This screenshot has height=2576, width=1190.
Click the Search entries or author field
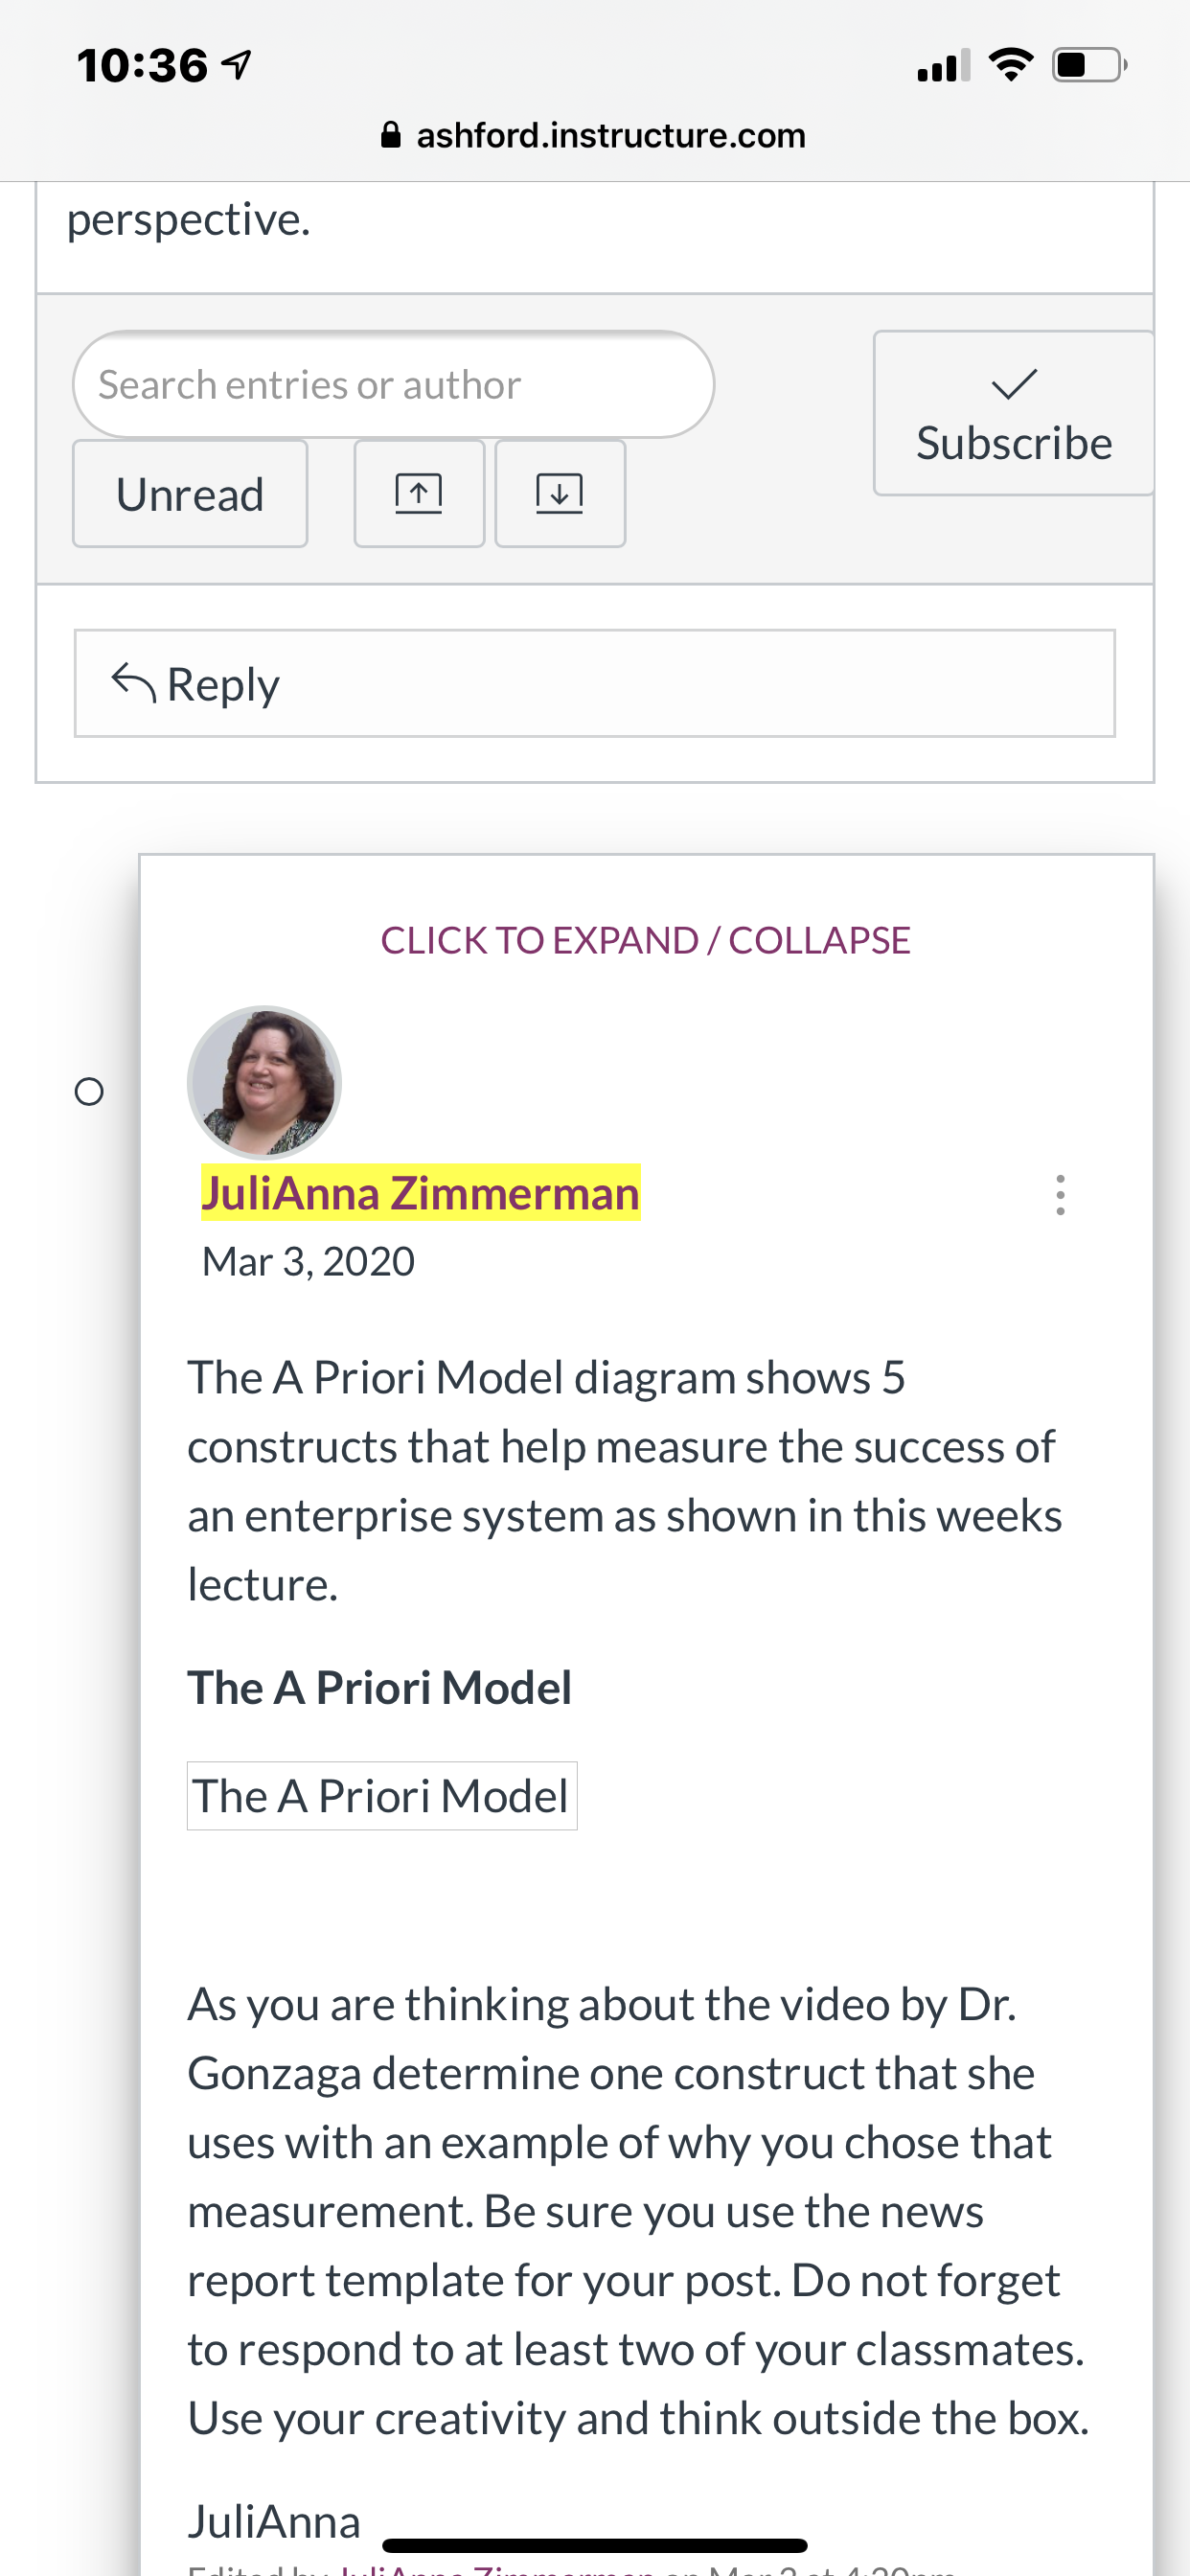coord(393,384)
